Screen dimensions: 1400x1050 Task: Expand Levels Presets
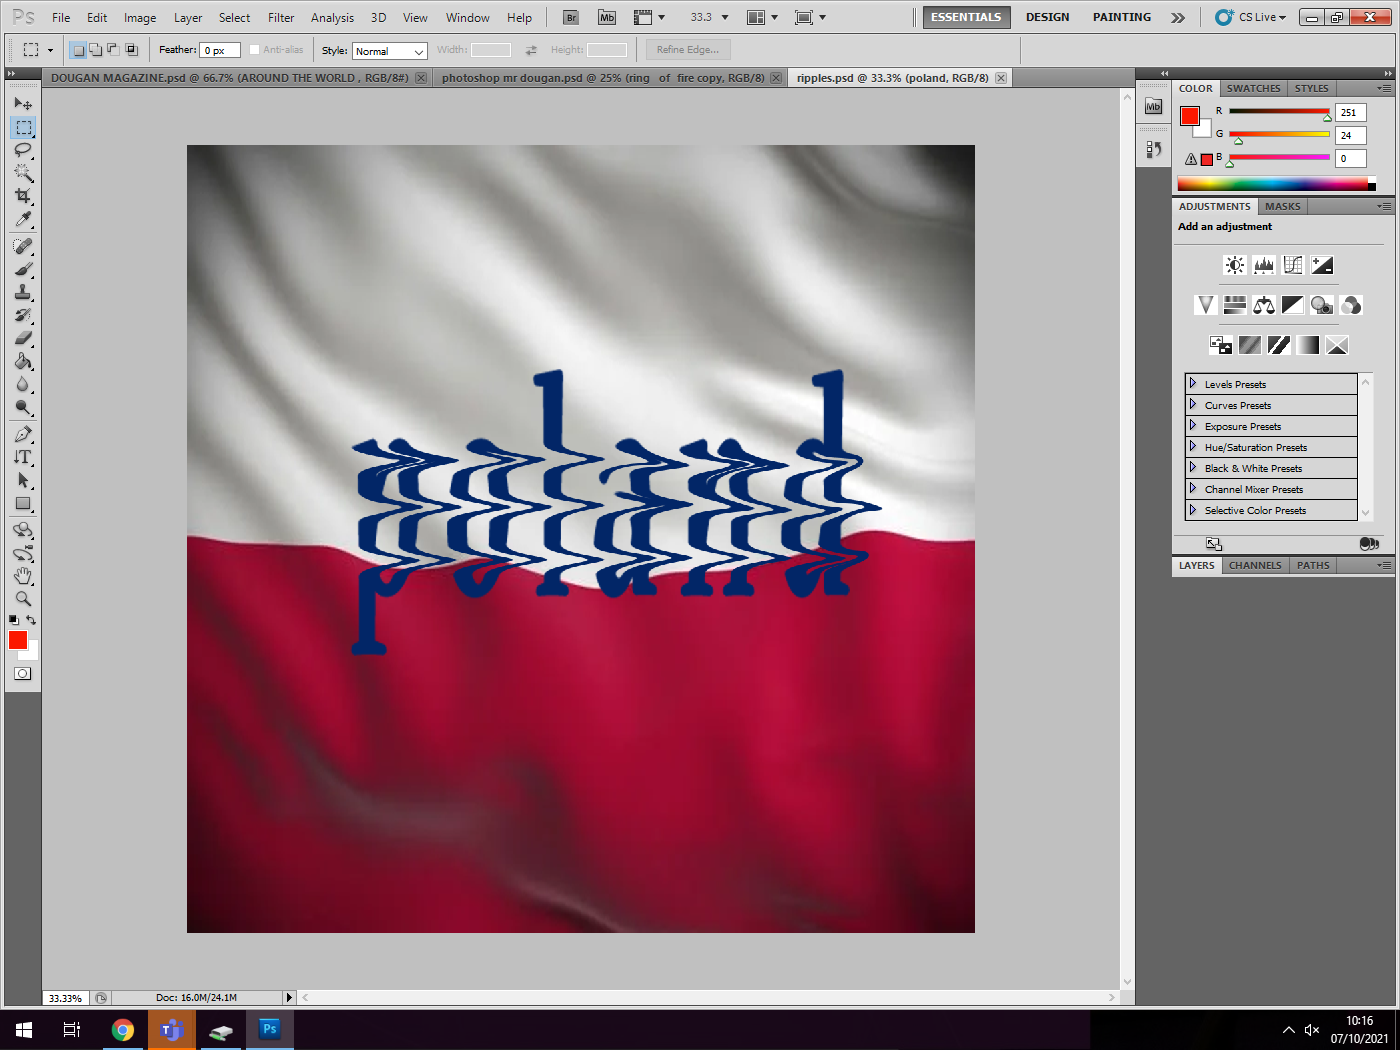point(1193,384)
